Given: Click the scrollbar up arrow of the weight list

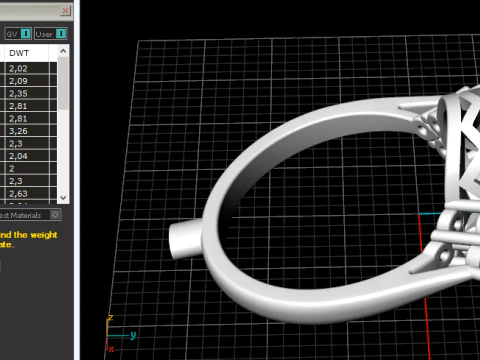Looking at the screenshot, I should tap(63, 51).
